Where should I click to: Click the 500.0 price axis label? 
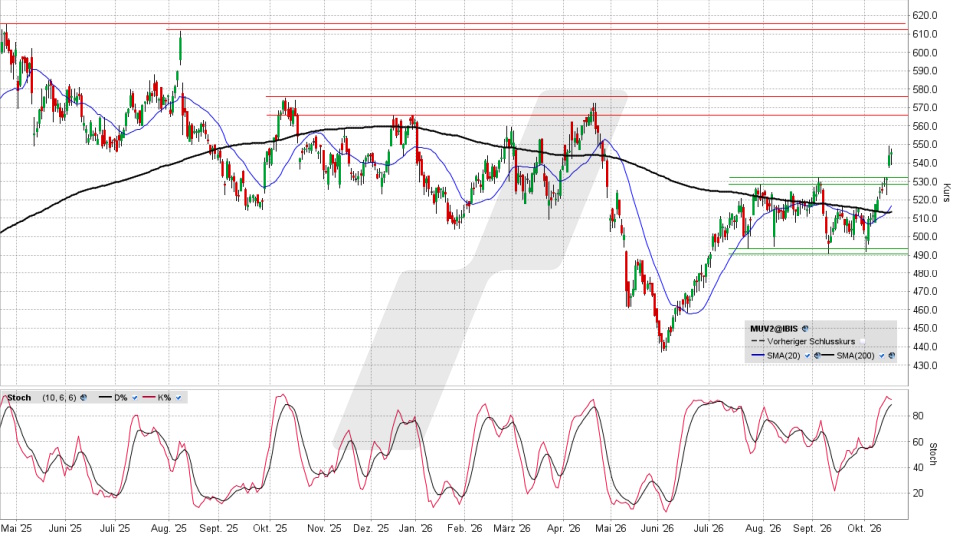point(924,236)
